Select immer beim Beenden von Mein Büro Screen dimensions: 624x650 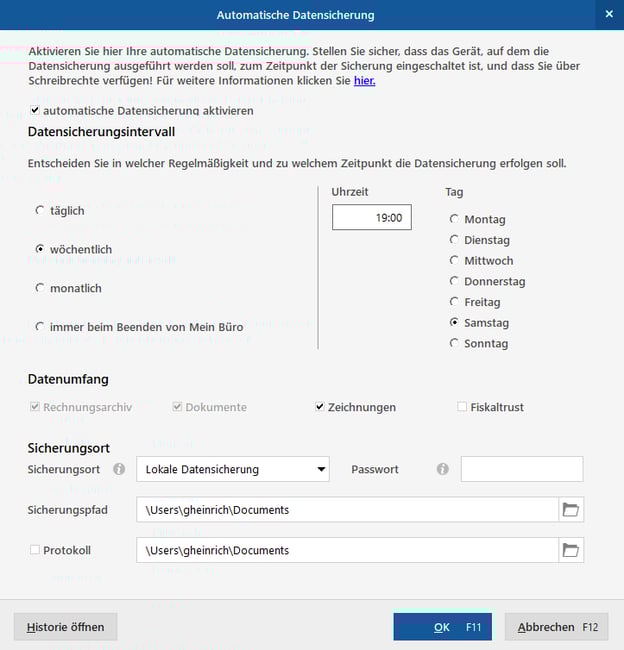[40, 327]
